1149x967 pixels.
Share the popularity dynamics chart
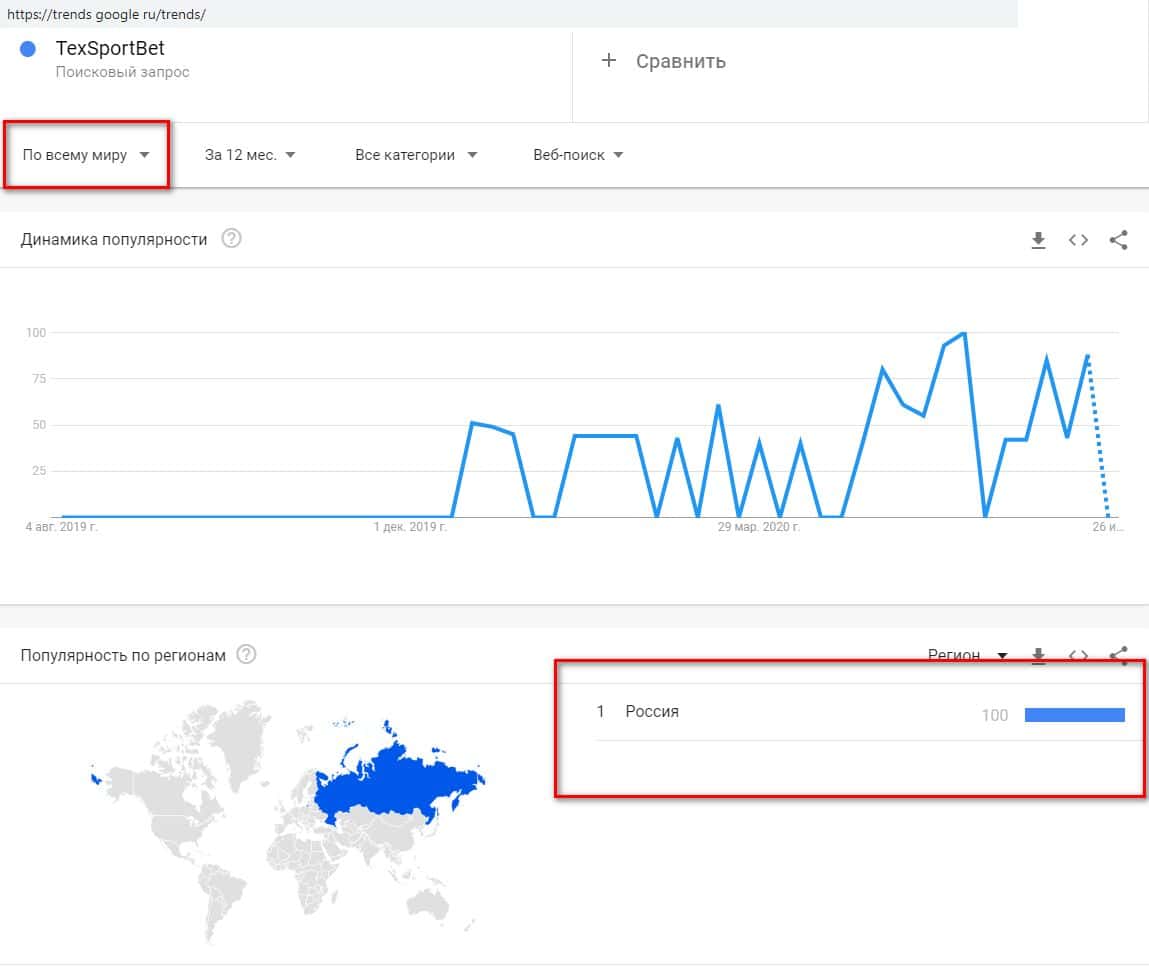tap(1119, 240)
